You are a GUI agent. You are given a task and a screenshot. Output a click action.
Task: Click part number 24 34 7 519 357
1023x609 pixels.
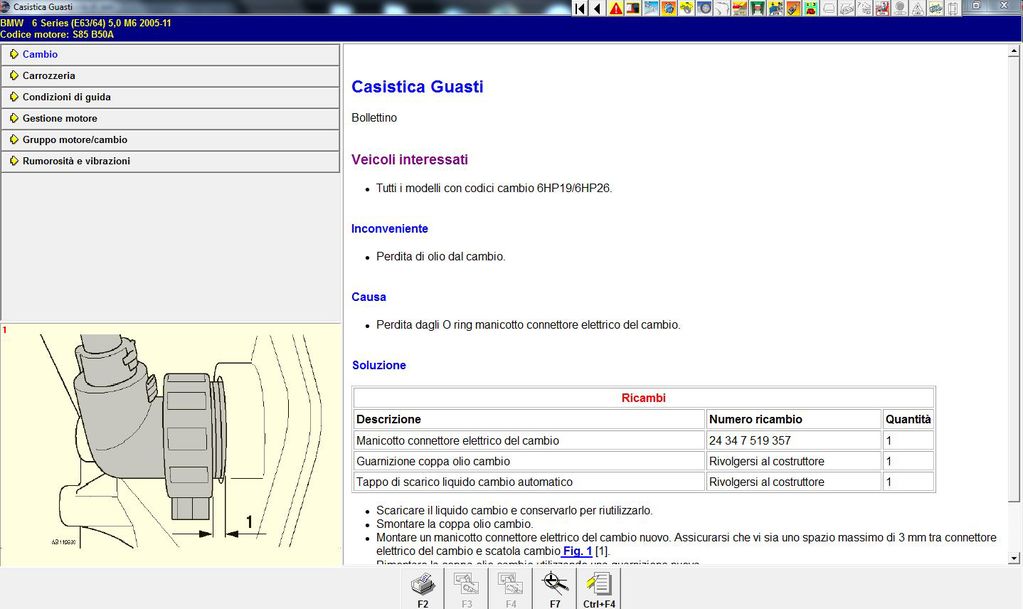(750, 441)
